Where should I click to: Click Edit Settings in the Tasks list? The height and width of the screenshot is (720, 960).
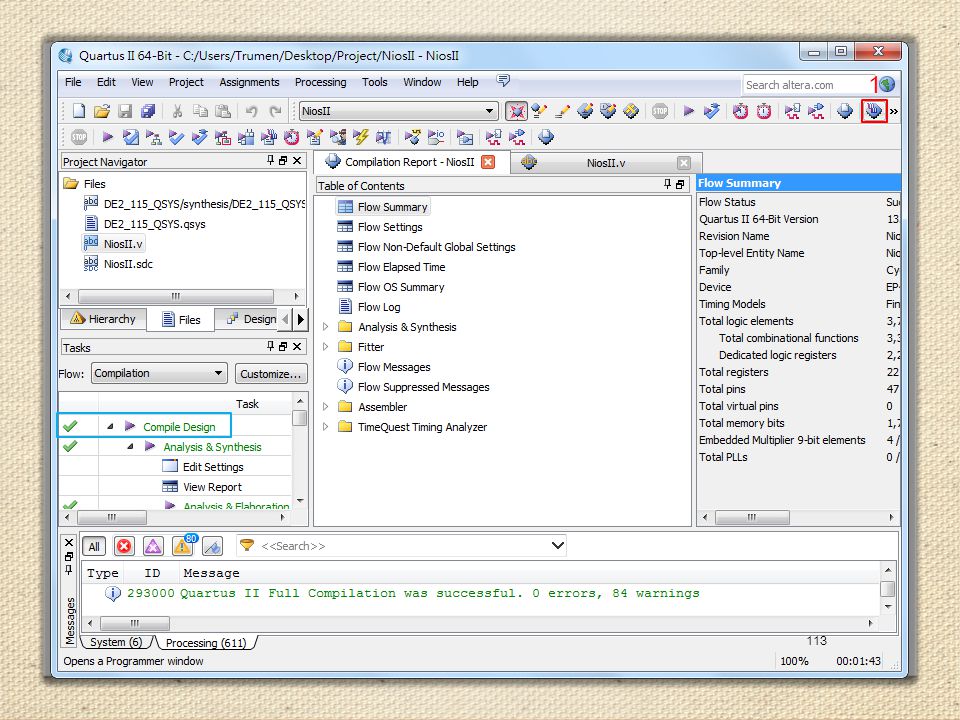(x=213, y=467)
